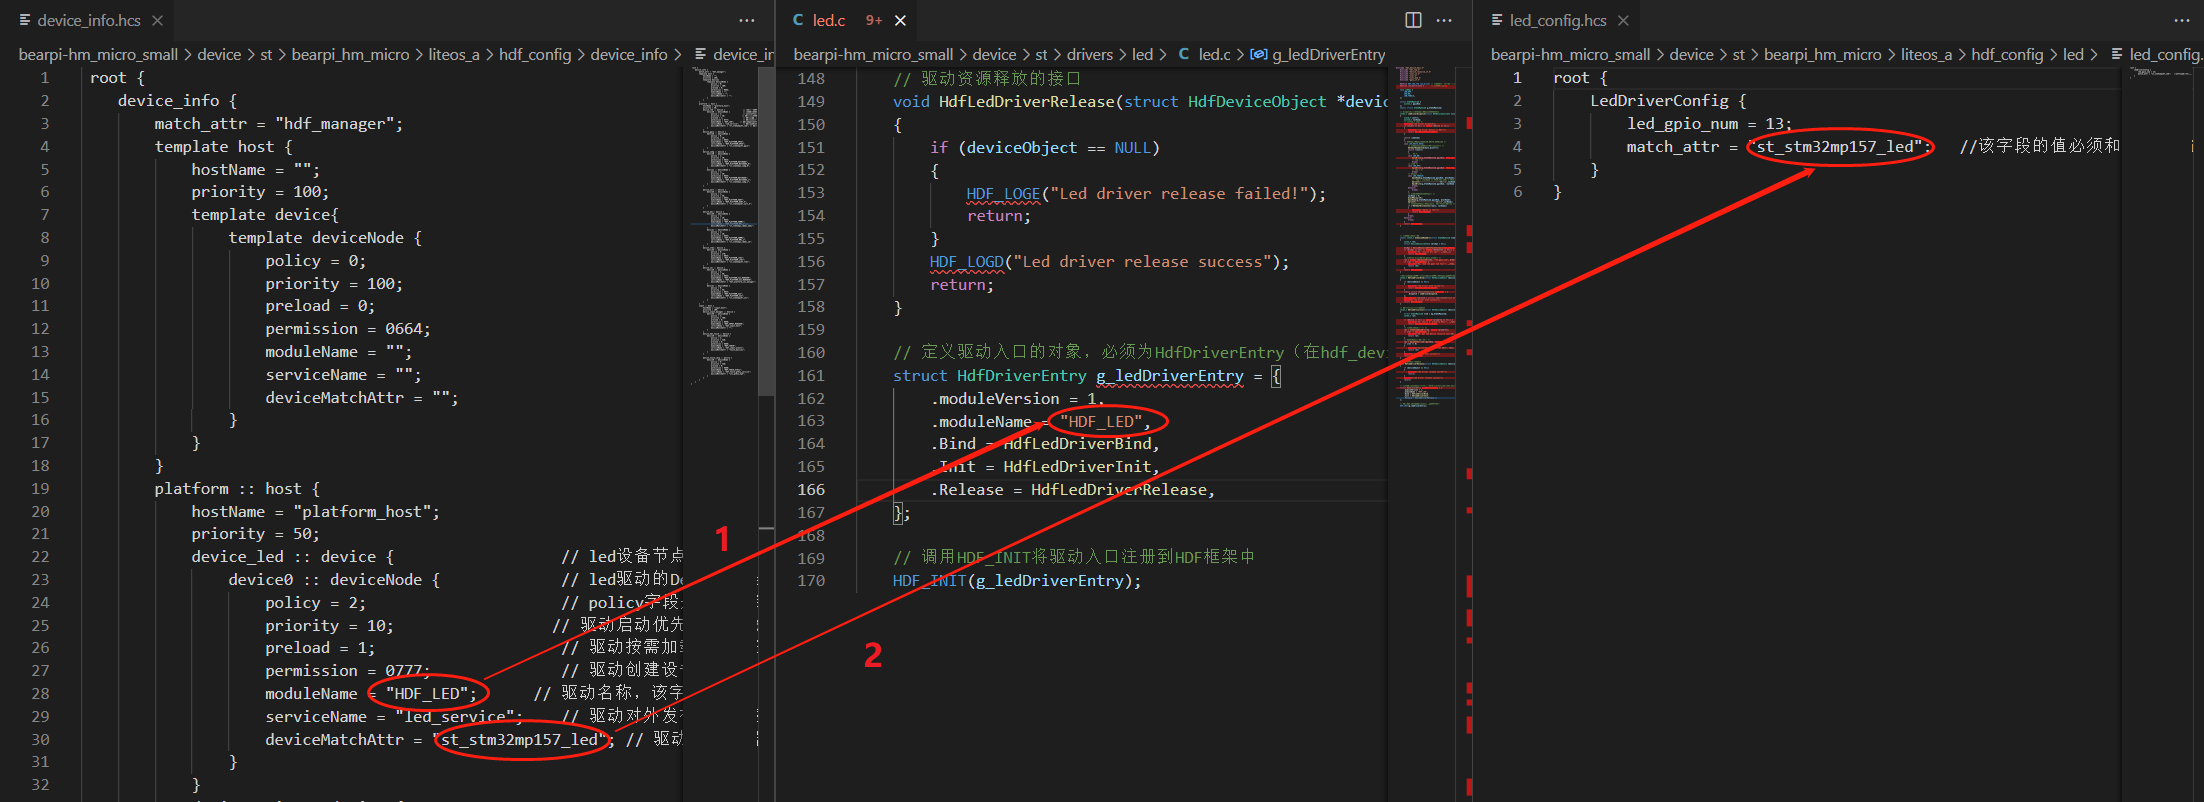The width and height of the screenshot is (2204, 802).
Task: Click hostName = "platform_host" line
Action: coord(315,511)
